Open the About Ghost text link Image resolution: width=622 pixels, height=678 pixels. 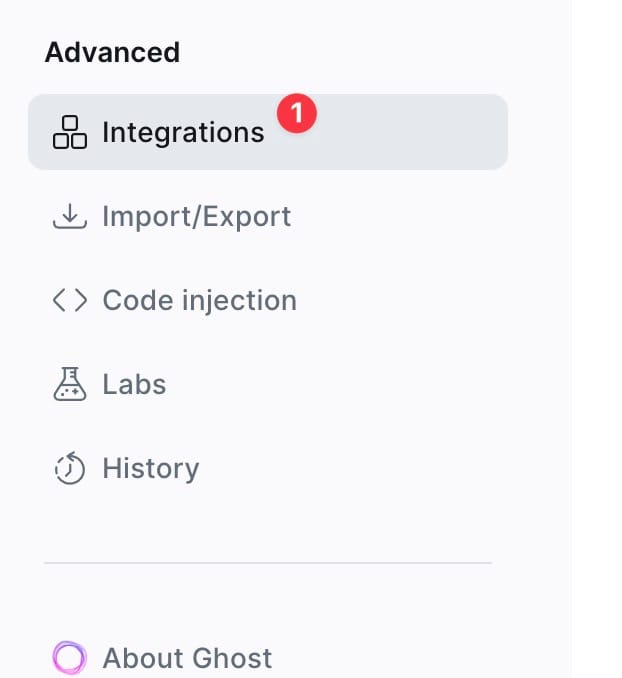point(187,658)
